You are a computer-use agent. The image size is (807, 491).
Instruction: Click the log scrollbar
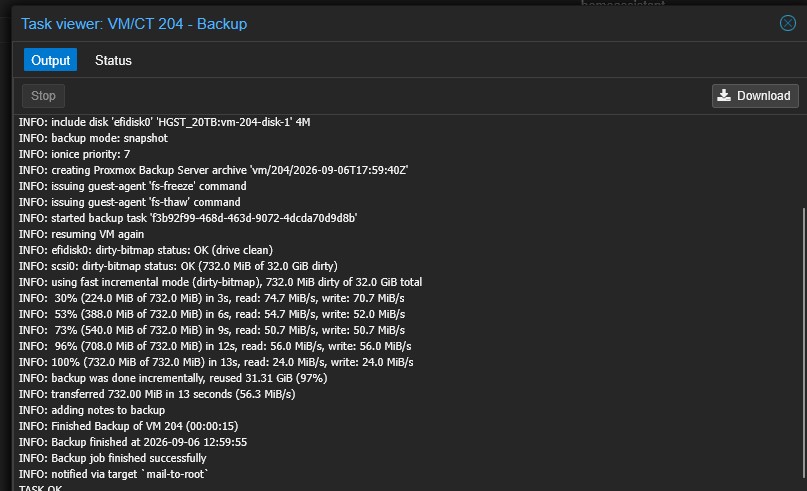(804, 342)
